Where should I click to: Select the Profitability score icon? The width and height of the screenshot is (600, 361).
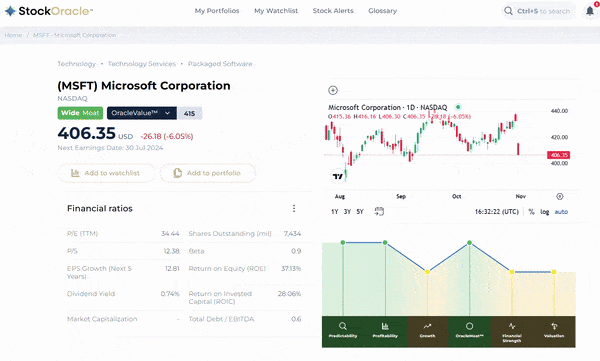[x=385, y=330]
